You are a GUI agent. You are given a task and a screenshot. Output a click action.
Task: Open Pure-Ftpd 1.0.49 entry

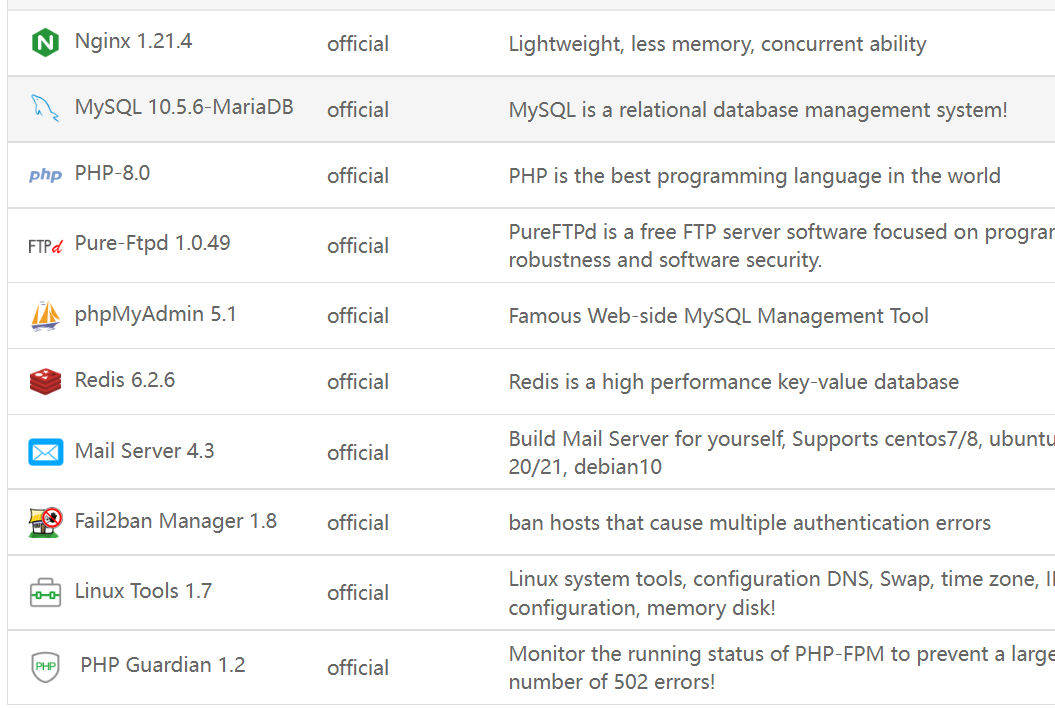[152, 243]
